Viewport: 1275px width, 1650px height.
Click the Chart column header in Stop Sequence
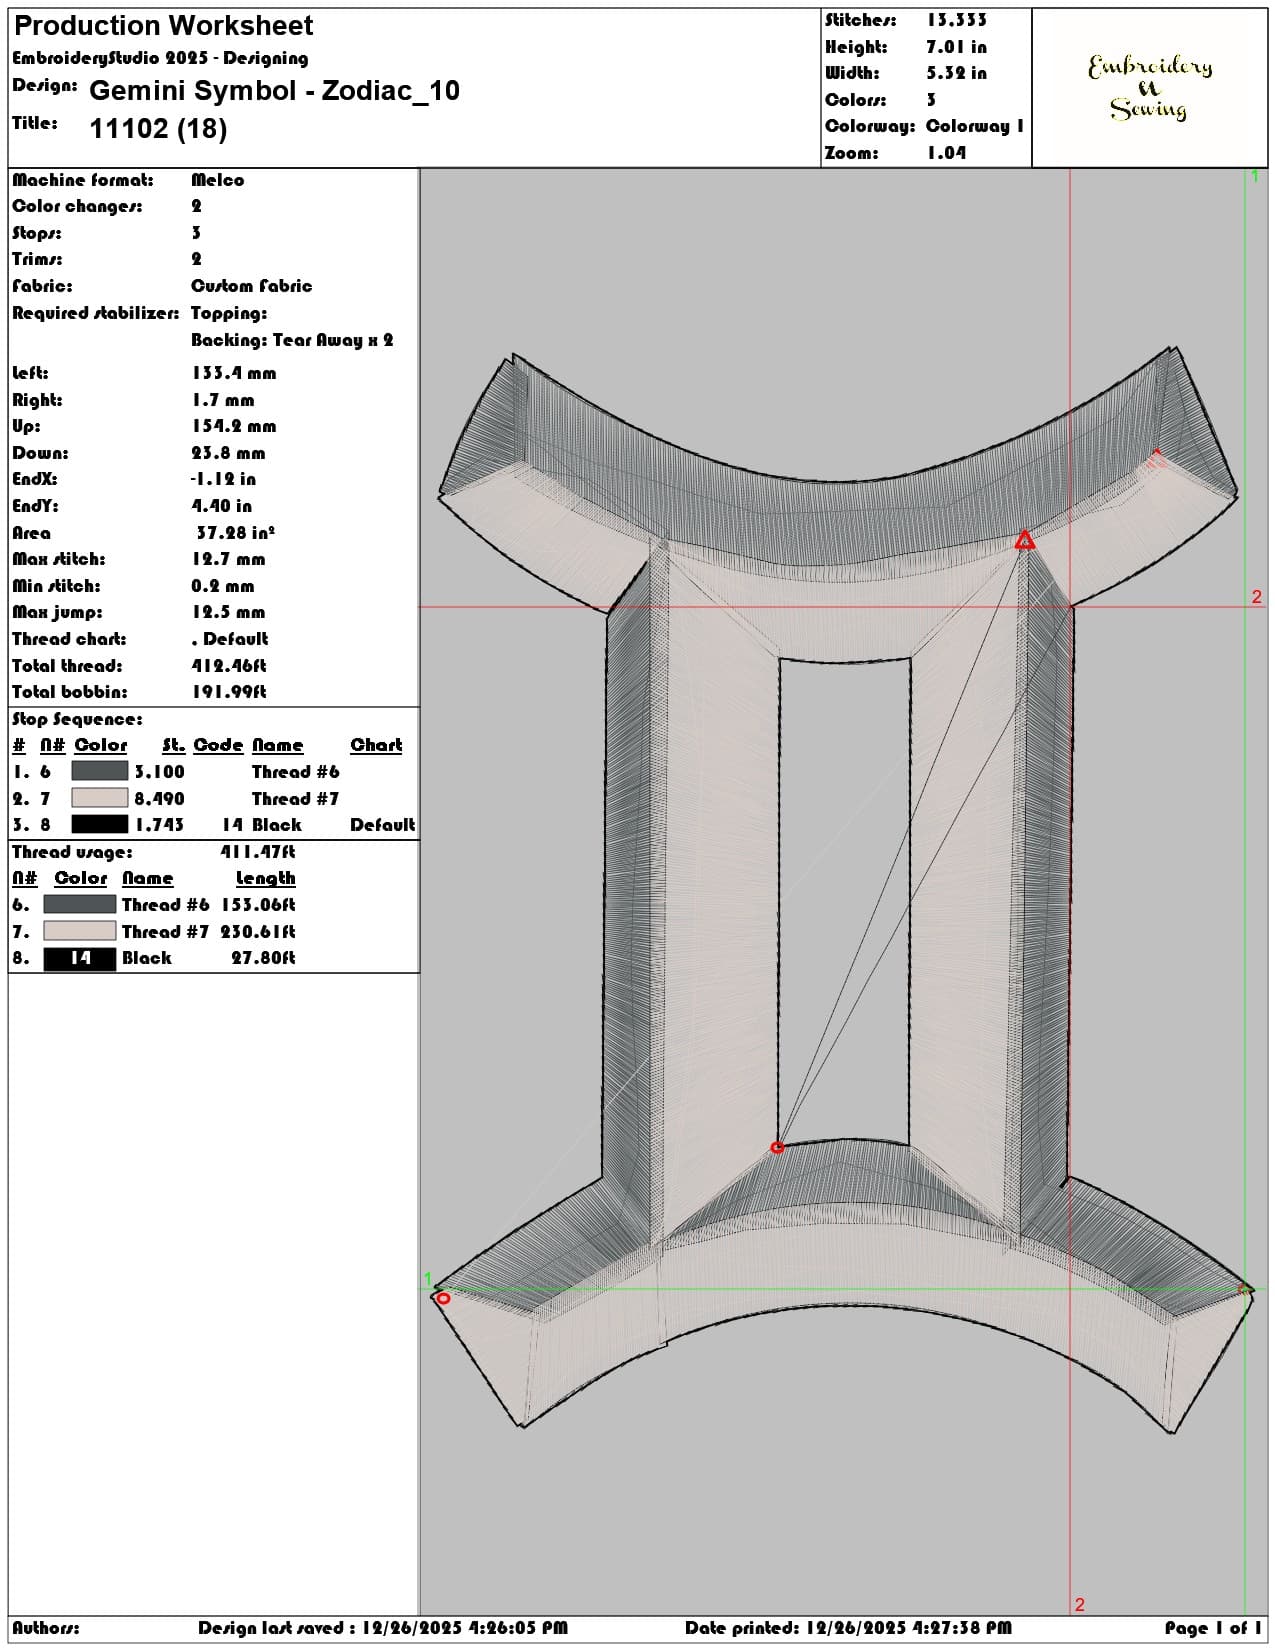pyautogui.click(x=376, y=745)
